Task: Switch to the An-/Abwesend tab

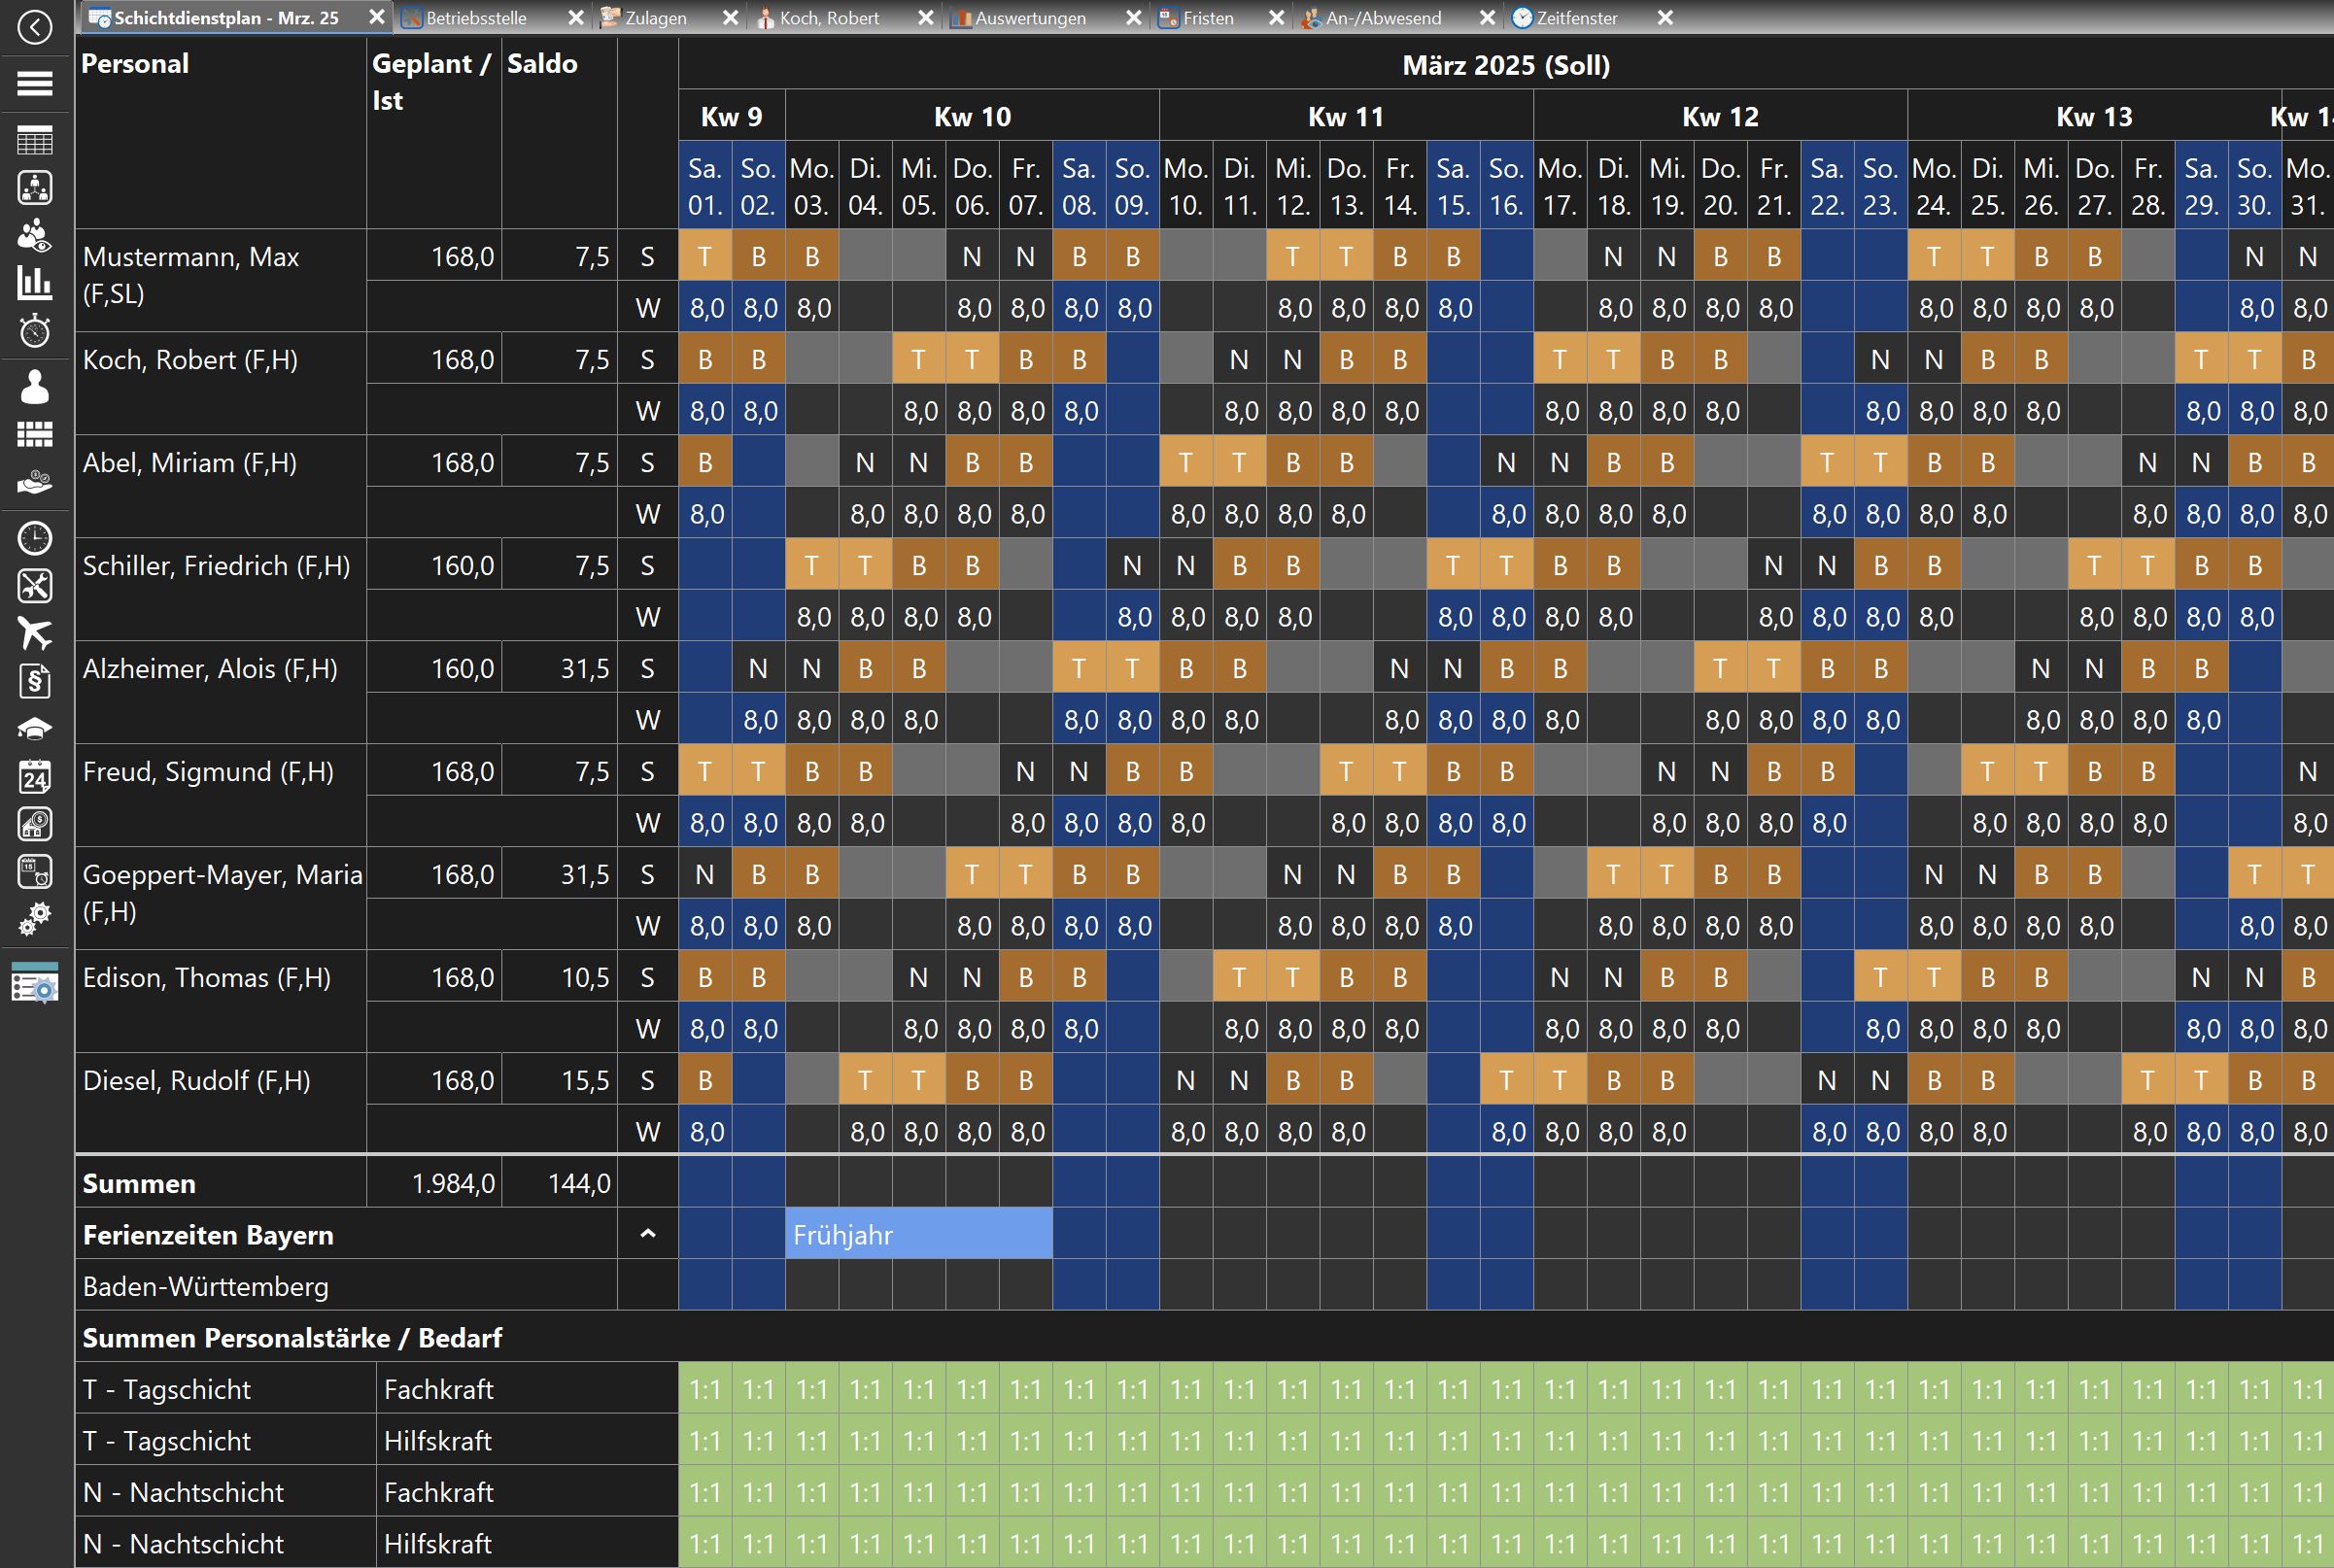Action: tap(1382, 18)
